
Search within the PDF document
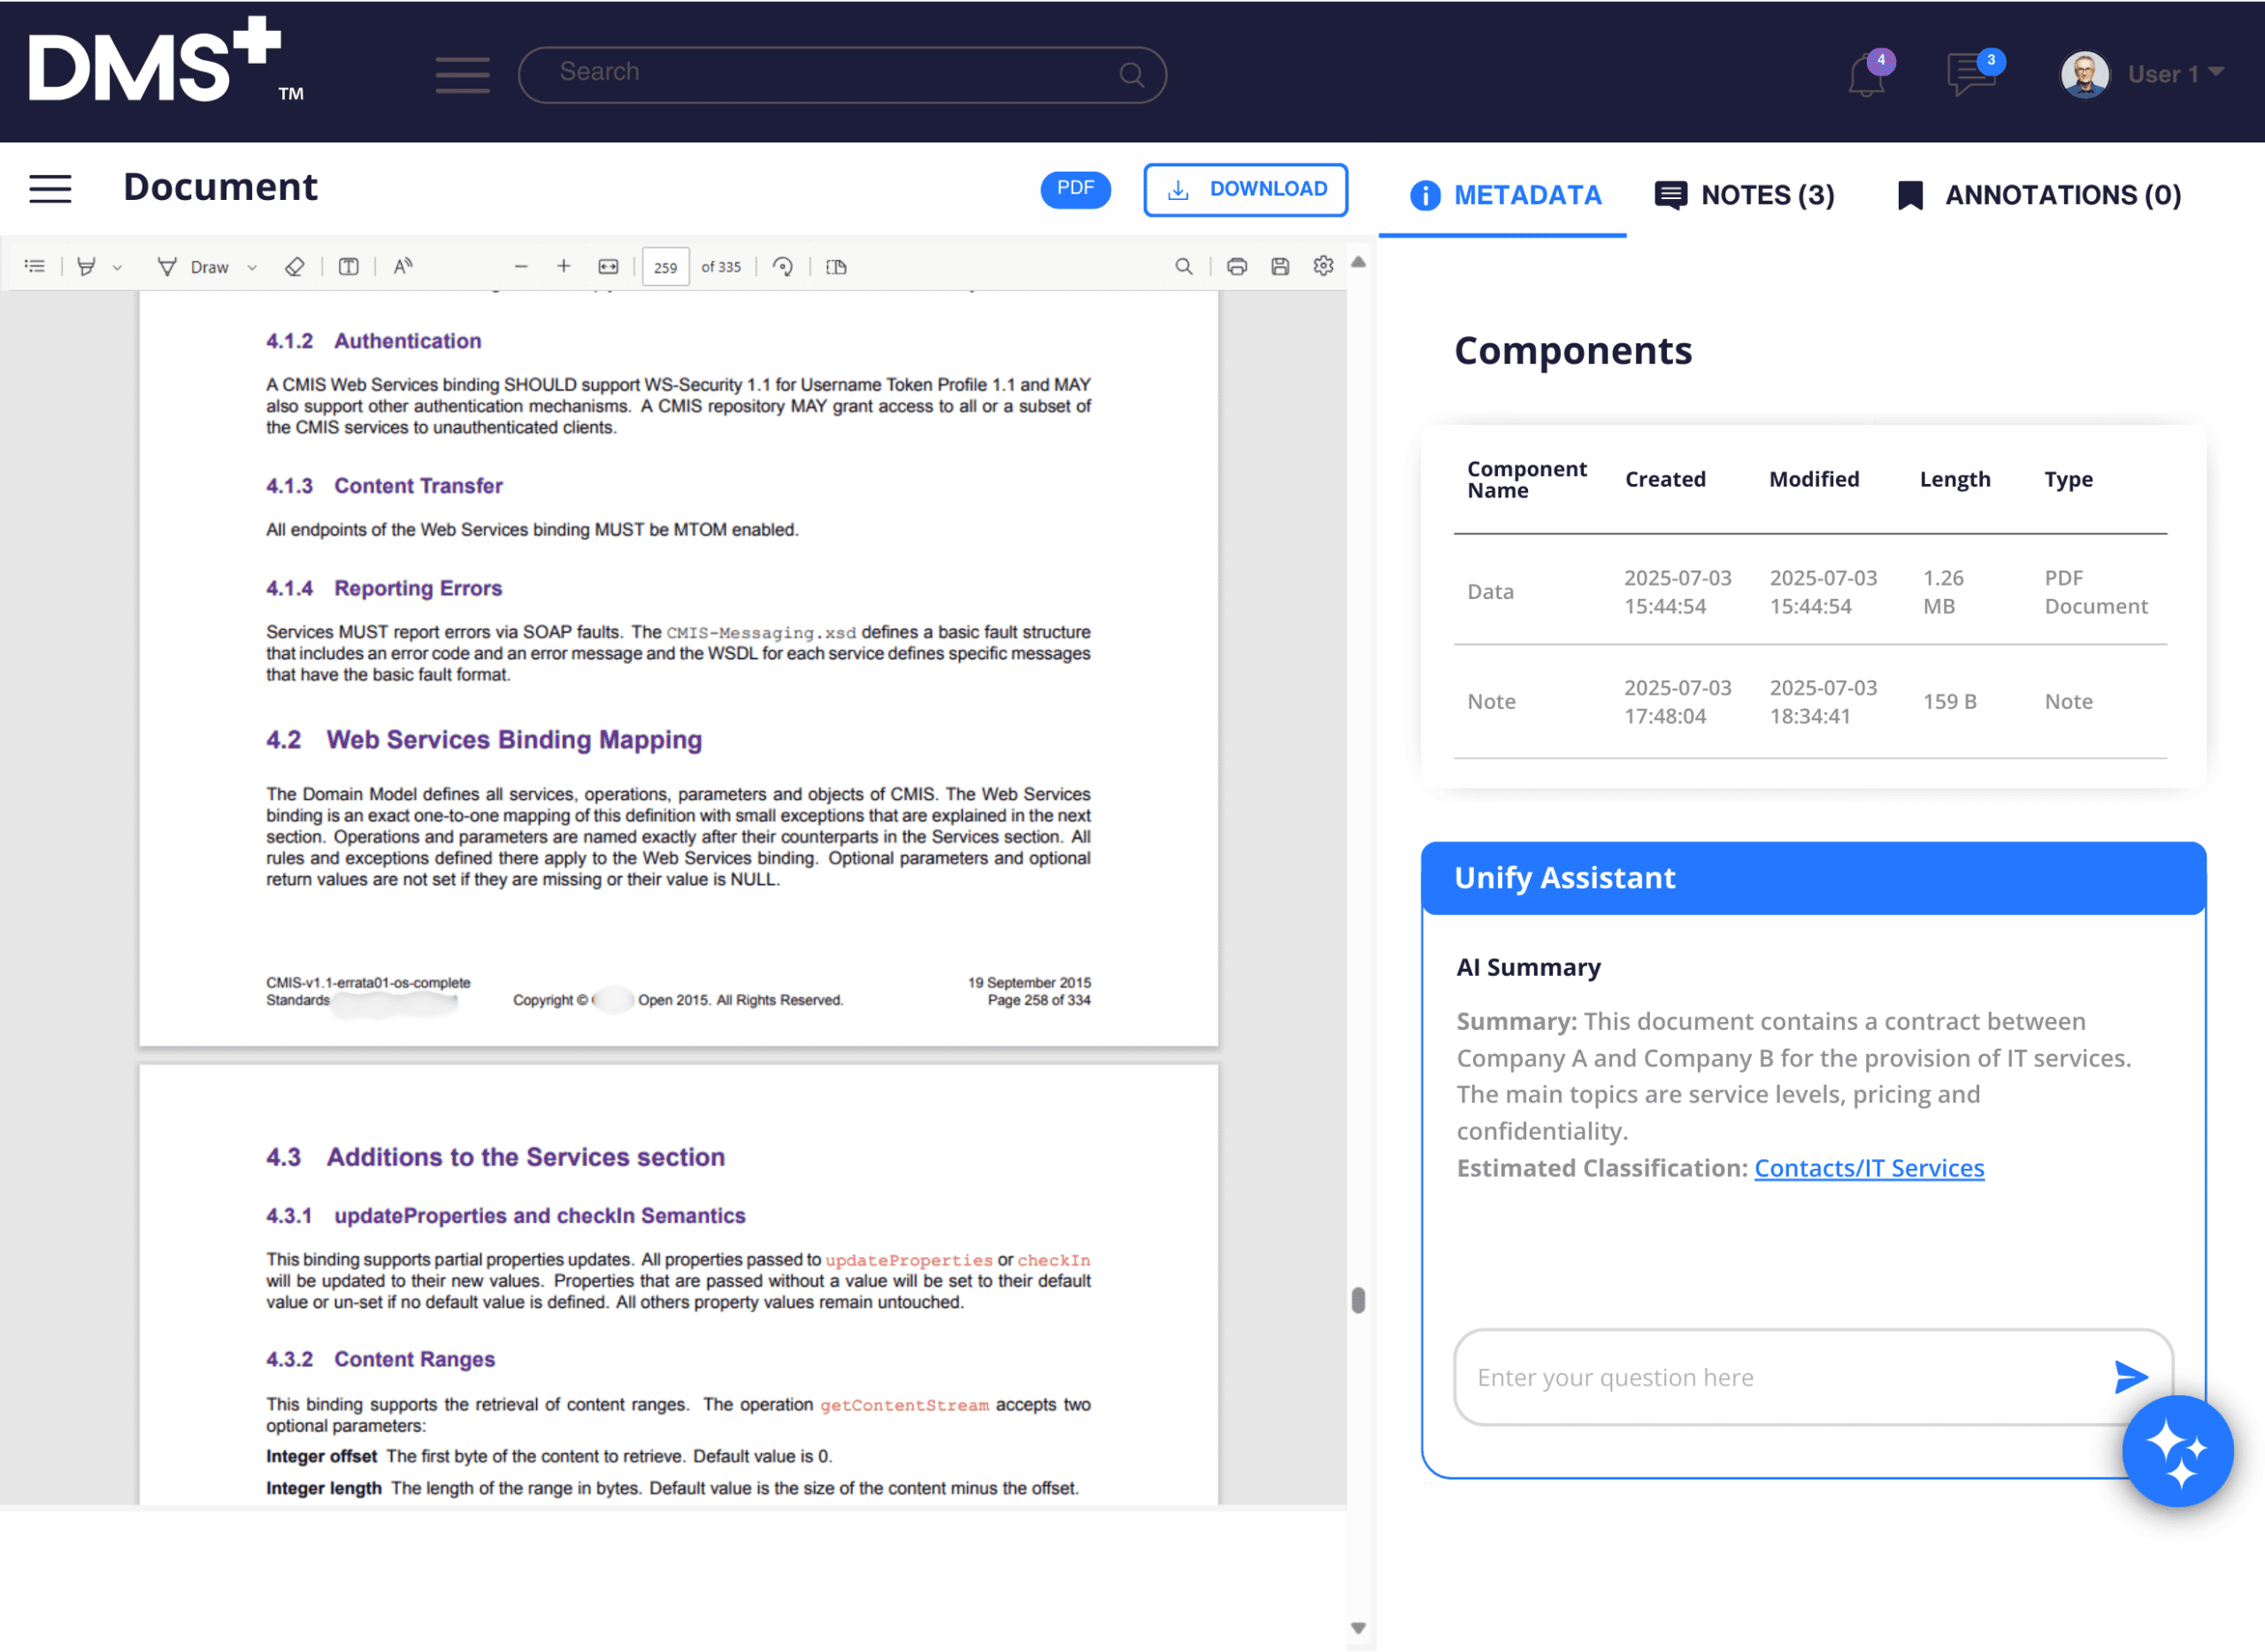pyautogui.click(x=1184, y=266)
